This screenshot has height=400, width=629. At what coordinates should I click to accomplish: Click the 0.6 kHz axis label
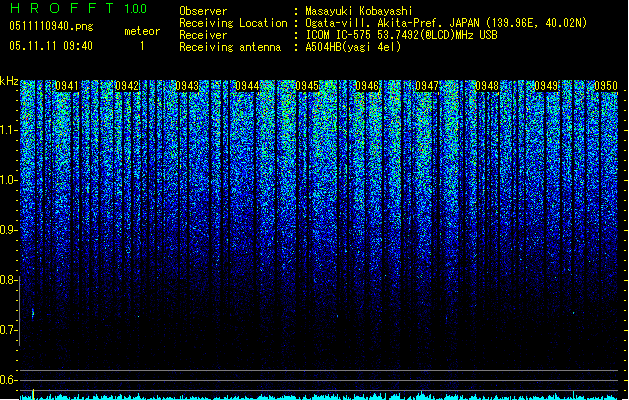coord(9,380)
